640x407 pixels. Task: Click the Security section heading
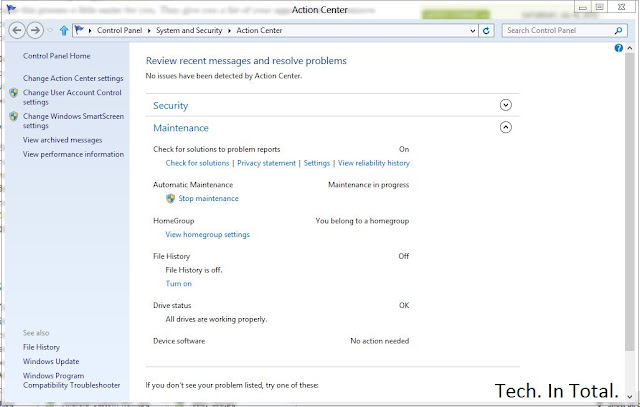[171, 106]
